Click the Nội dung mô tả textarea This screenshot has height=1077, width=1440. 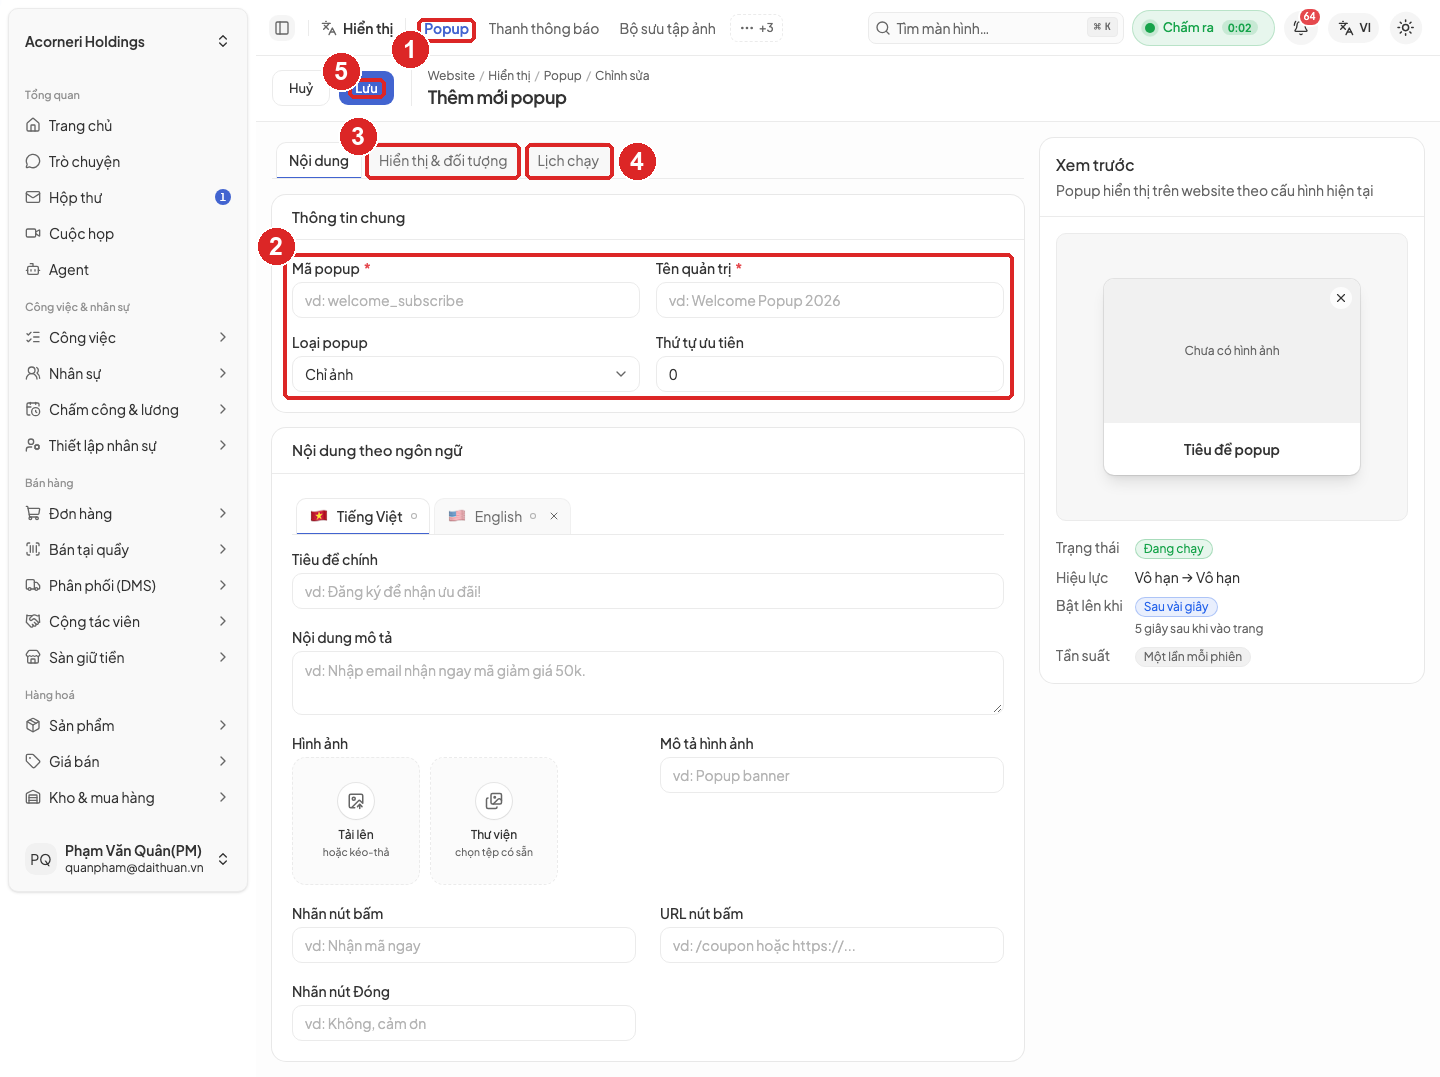coord(648,683)
